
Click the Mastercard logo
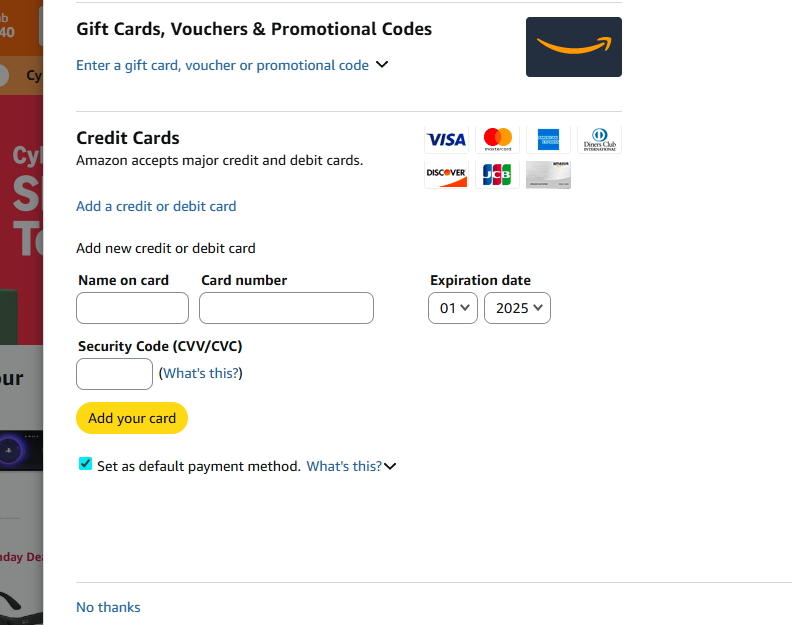497,140
